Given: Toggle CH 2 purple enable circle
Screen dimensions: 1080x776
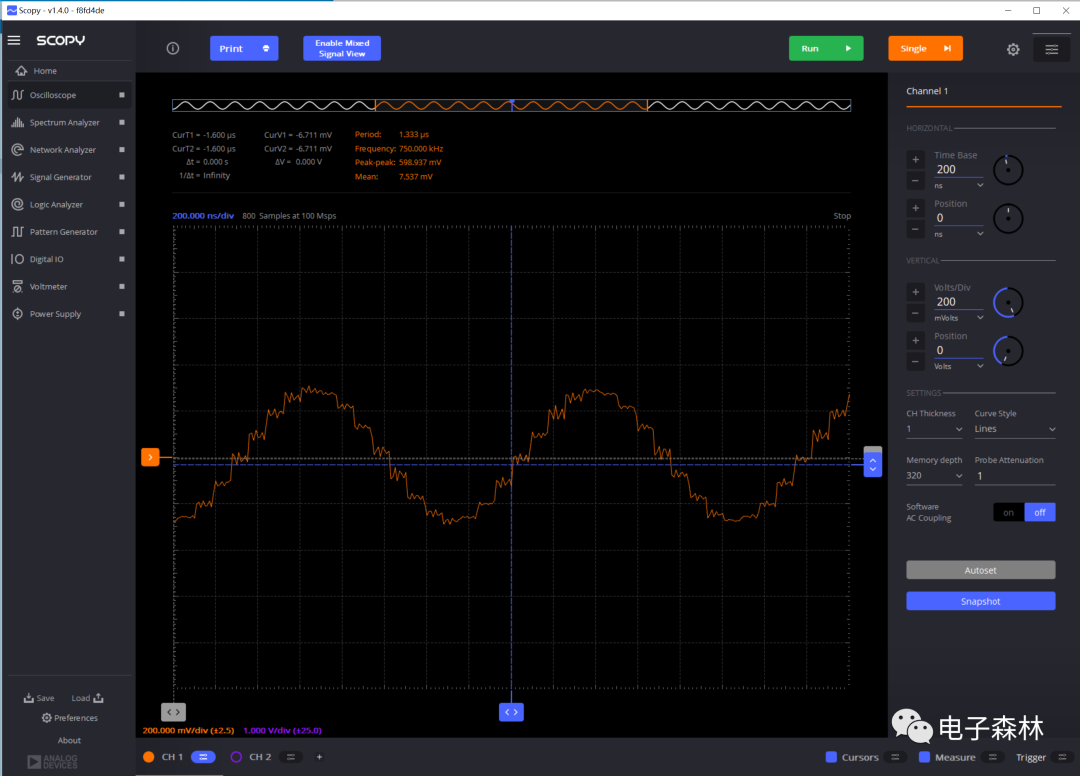Looking at the screenshot, I should (236, 757).
